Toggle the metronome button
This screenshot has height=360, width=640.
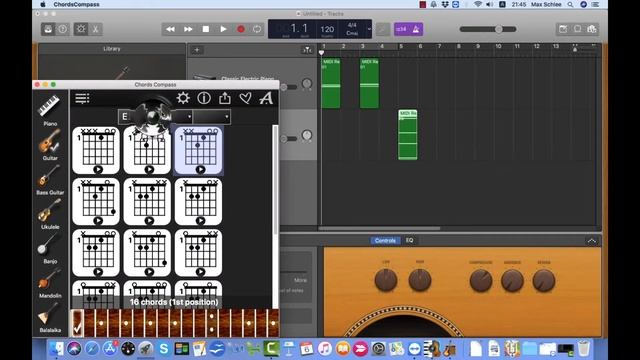coord(416,29)
